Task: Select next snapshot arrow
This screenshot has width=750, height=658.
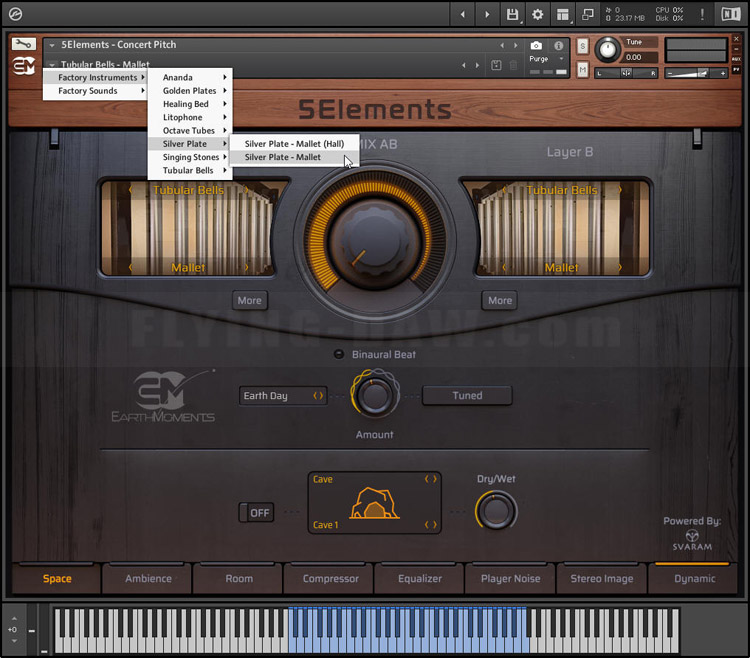Action: 477,65
